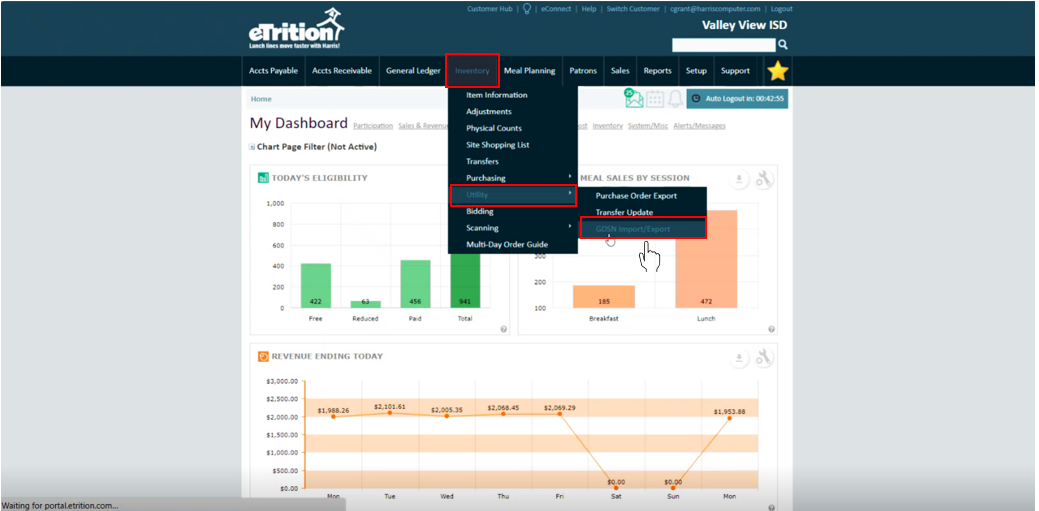Download the Meal Sales by Session chart
1039x511 pixels.
pos(740,179)
